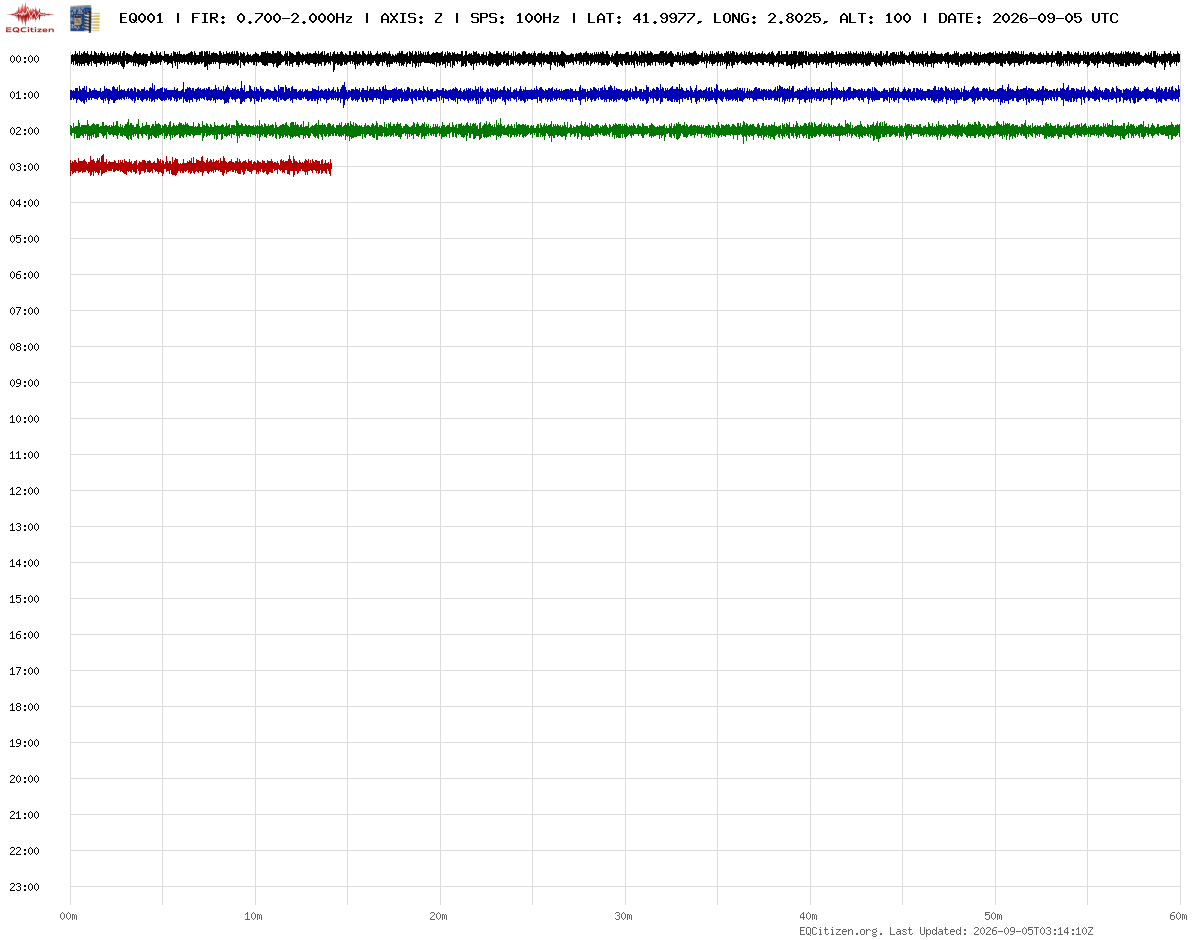
Task: Select the 23:00 hour row label
Action: [23, 887]
